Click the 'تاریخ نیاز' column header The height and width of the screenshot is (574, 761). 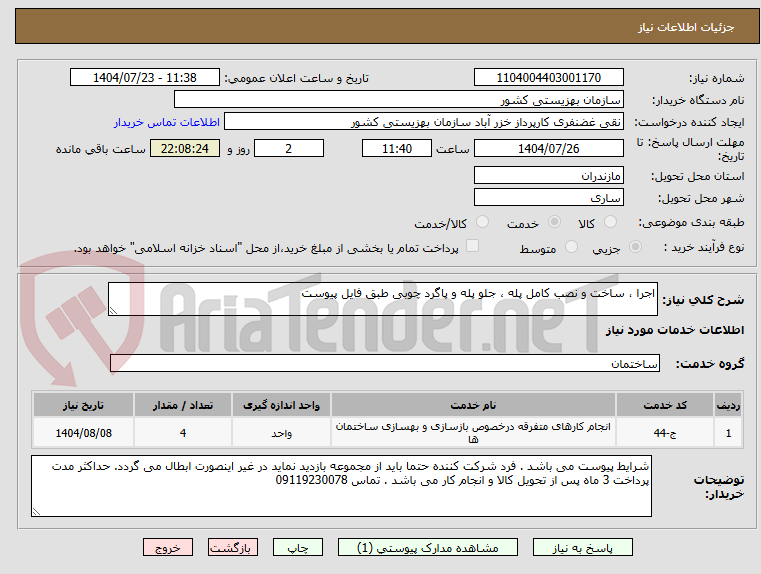tap(83, 405)
